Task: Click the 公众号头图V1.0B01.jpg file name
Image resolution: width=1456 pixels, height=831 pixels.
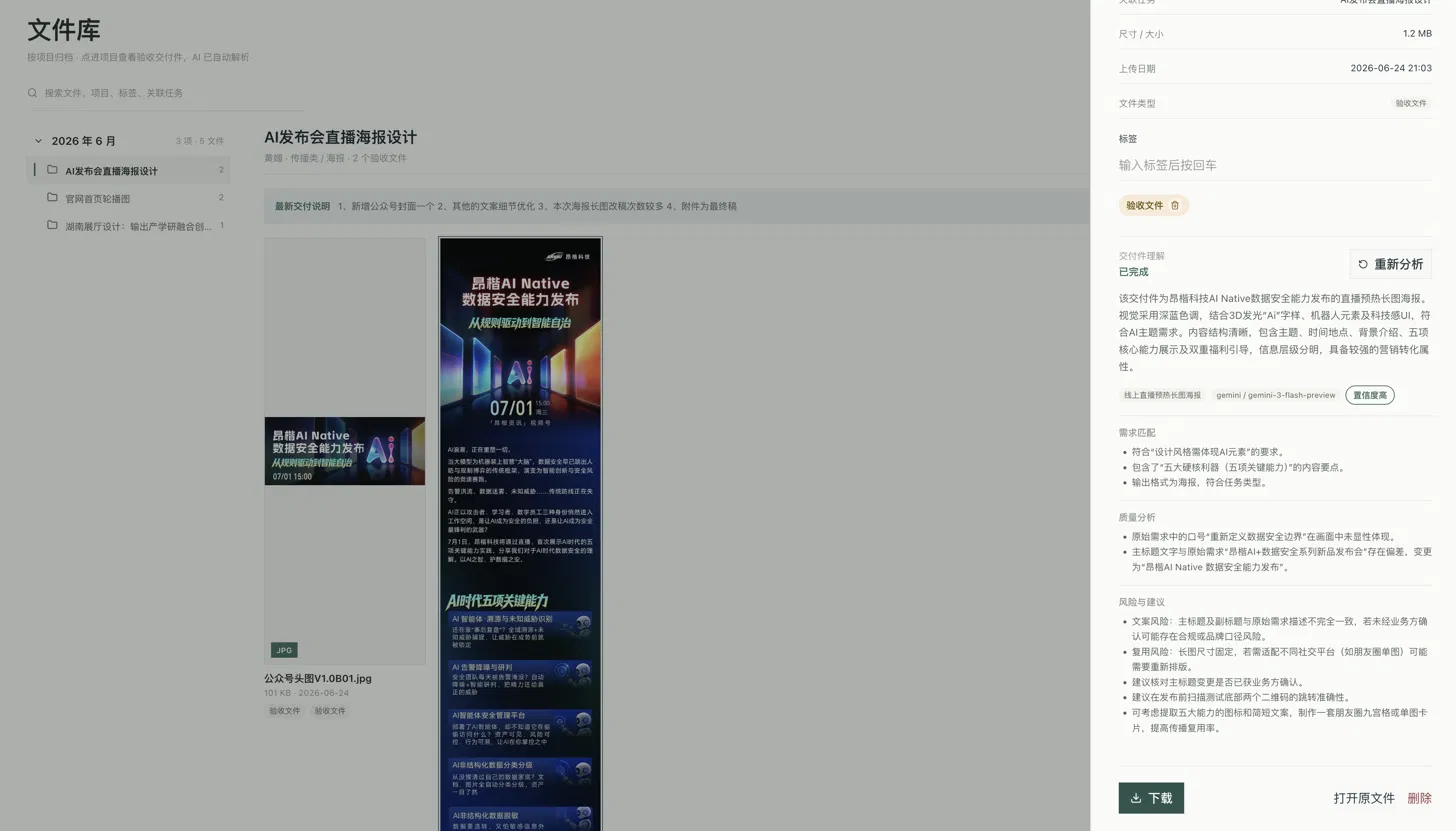Action: pyautogui.click(x=318, y=678)
